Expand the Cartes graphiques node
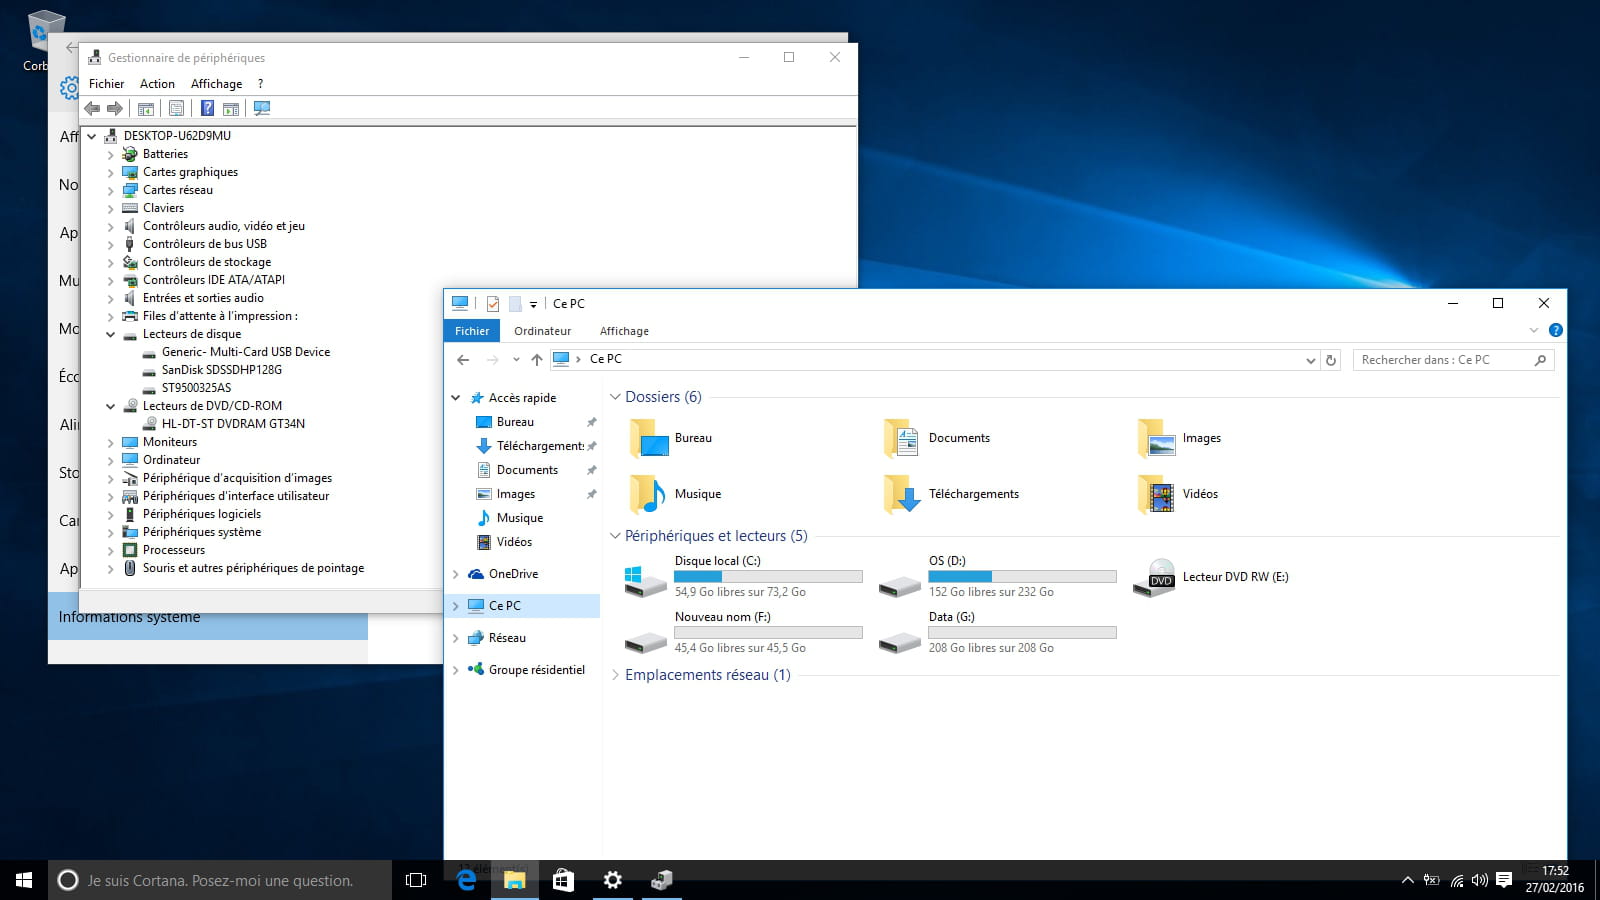The image size is (1600, 900). [x=110, y=173]
